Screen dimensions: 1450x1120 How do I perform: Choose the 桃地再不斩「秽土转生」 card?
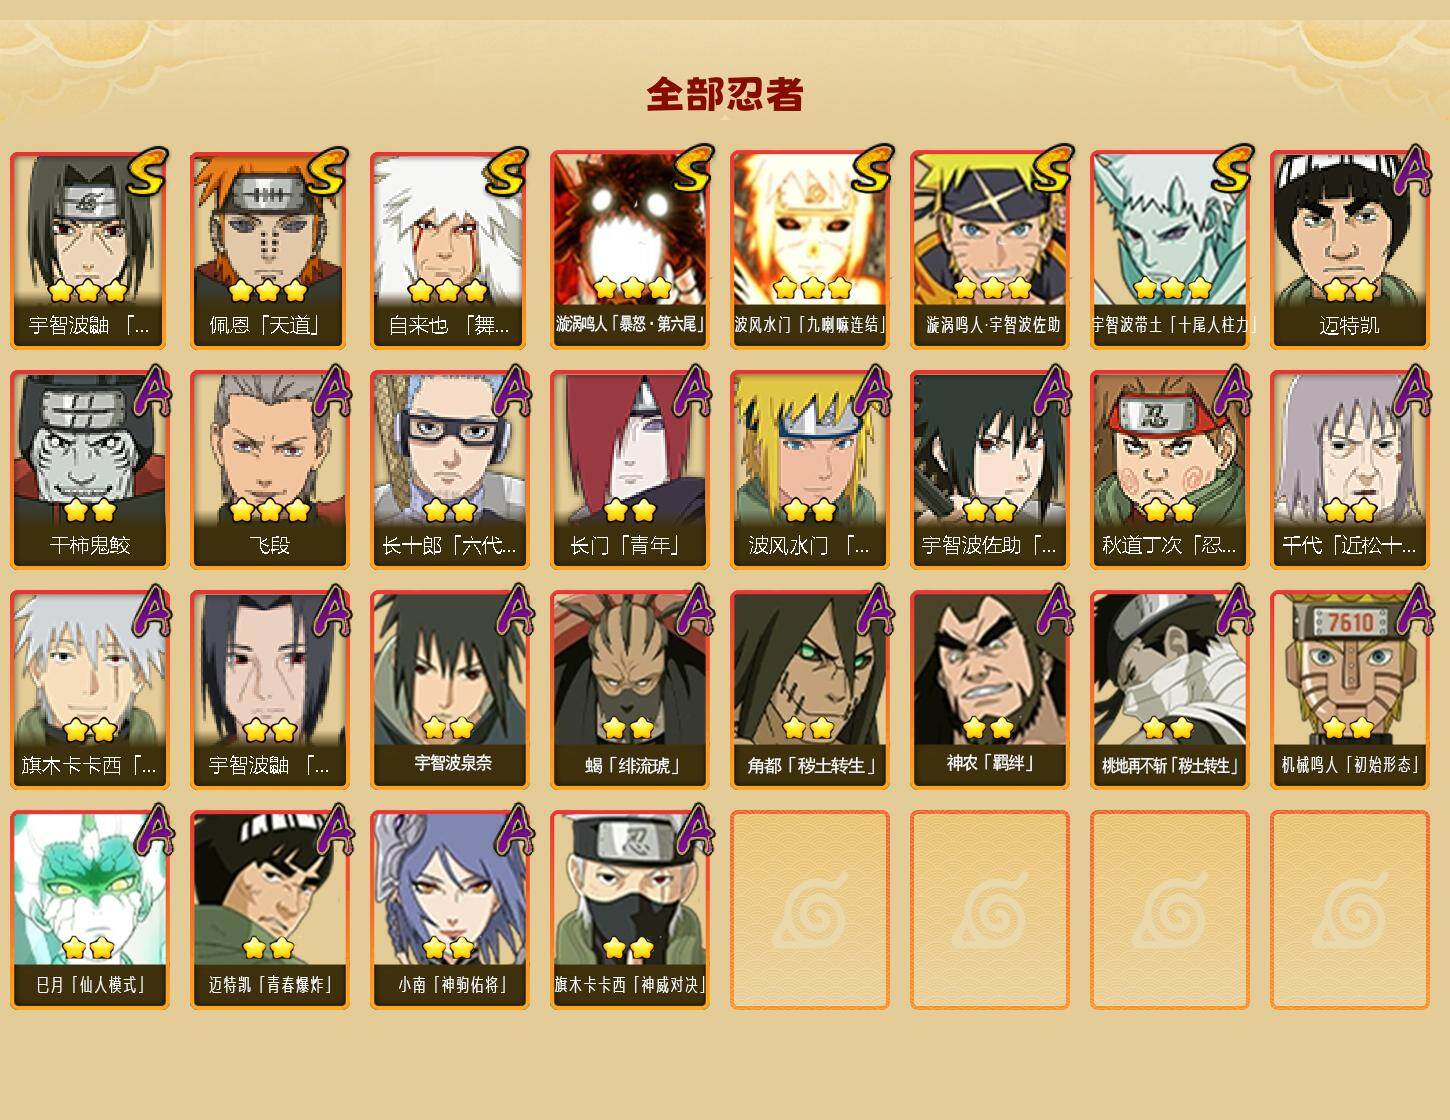(x=1170, y=690)
